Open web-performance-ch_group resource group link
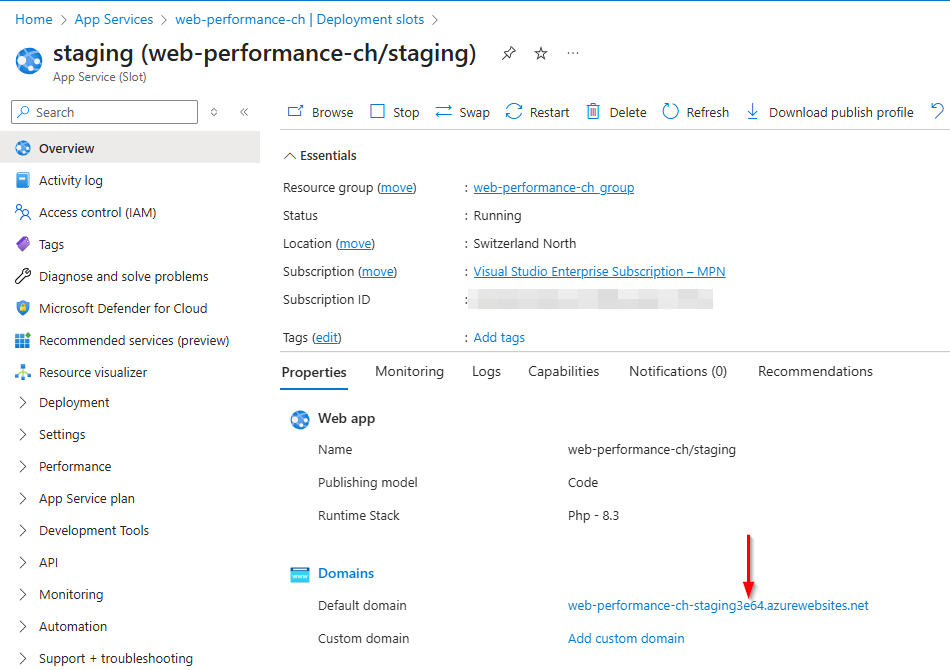 554,188
